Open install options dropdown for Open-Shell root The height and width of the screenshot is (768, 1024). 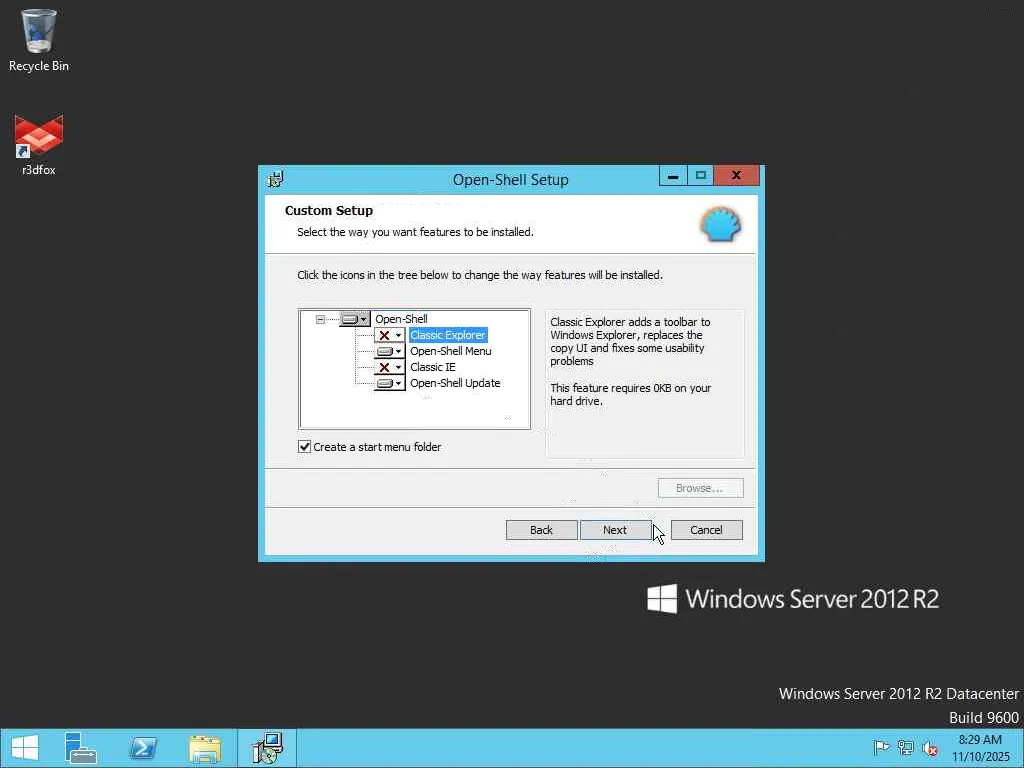(x=355, y=319)
